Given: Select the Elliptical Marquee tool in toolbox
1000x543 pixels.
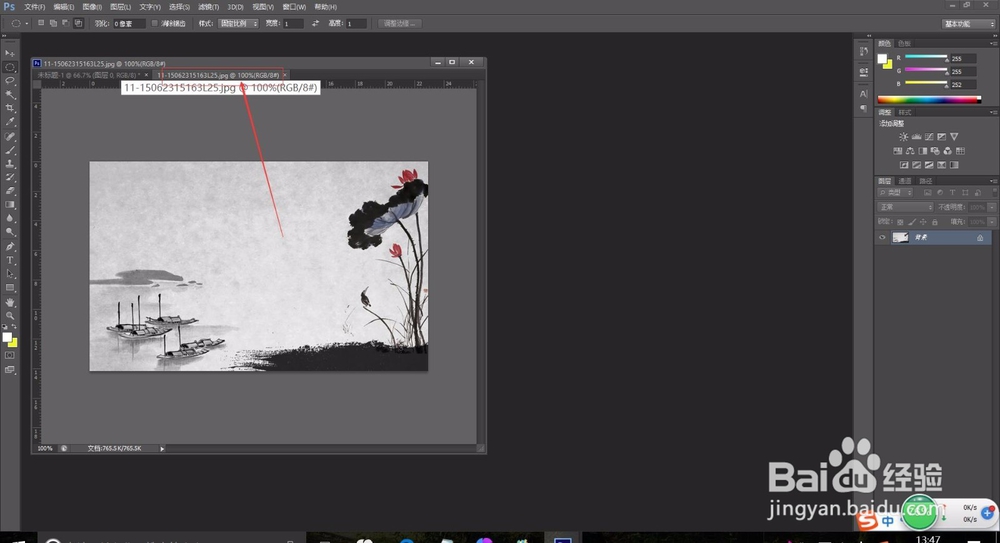Looking at the screenshot, I should tap(10, 67).
